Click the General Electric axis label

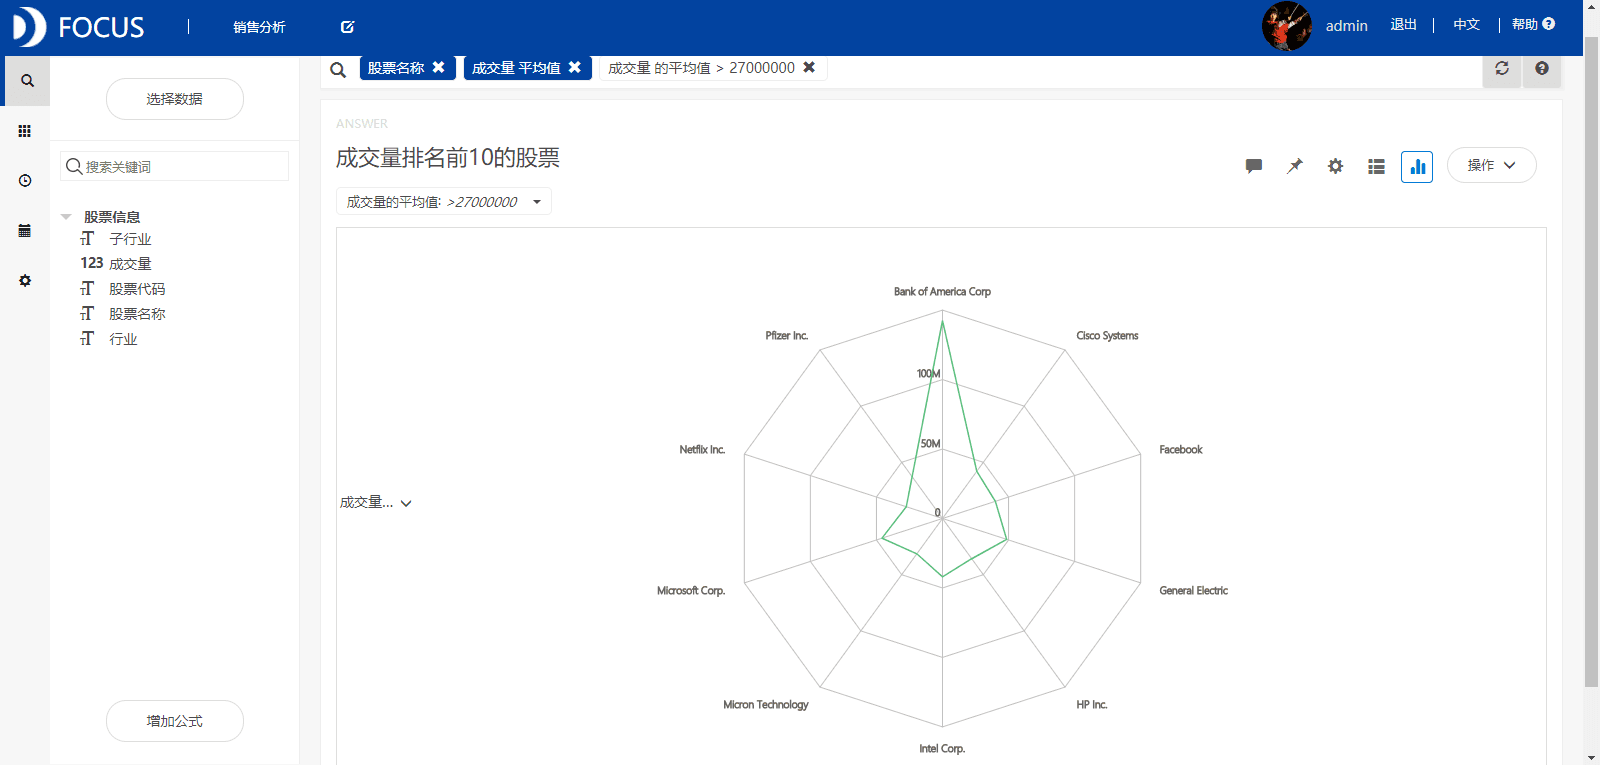click(x=1193, y=591)
